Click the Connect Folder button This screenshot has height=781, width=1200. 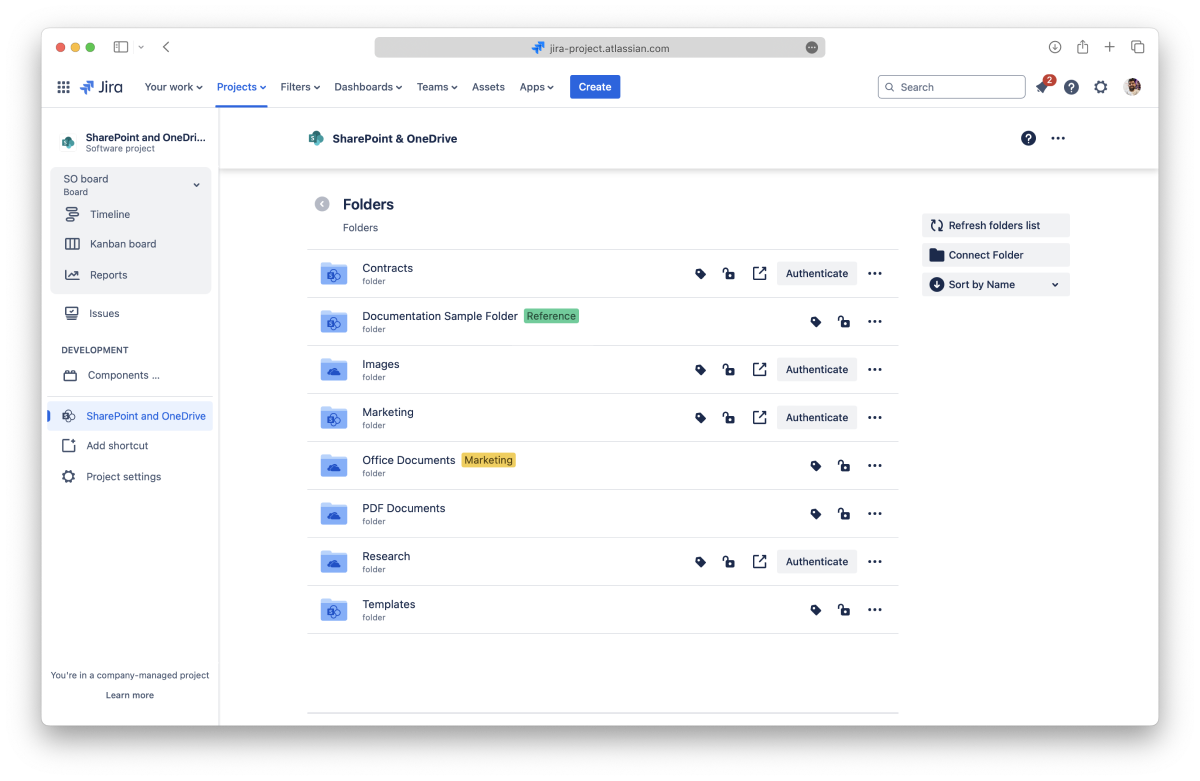(995, 255)
